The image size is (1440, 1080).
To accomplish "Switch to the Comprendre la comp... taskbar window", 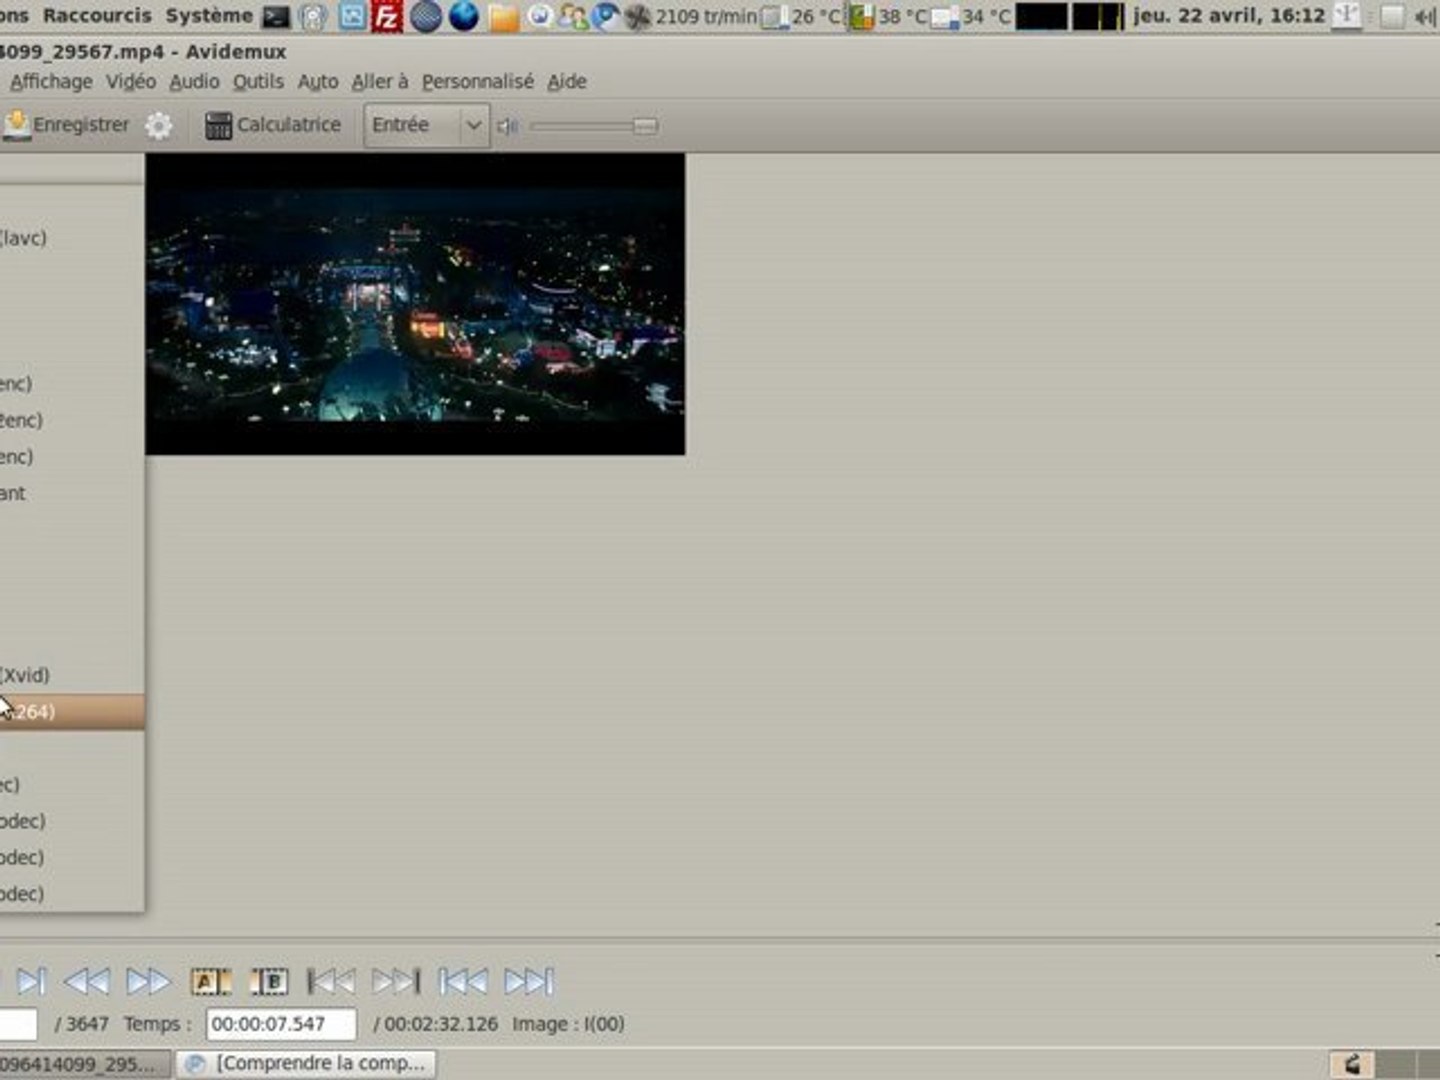I will coord(310,1063).
